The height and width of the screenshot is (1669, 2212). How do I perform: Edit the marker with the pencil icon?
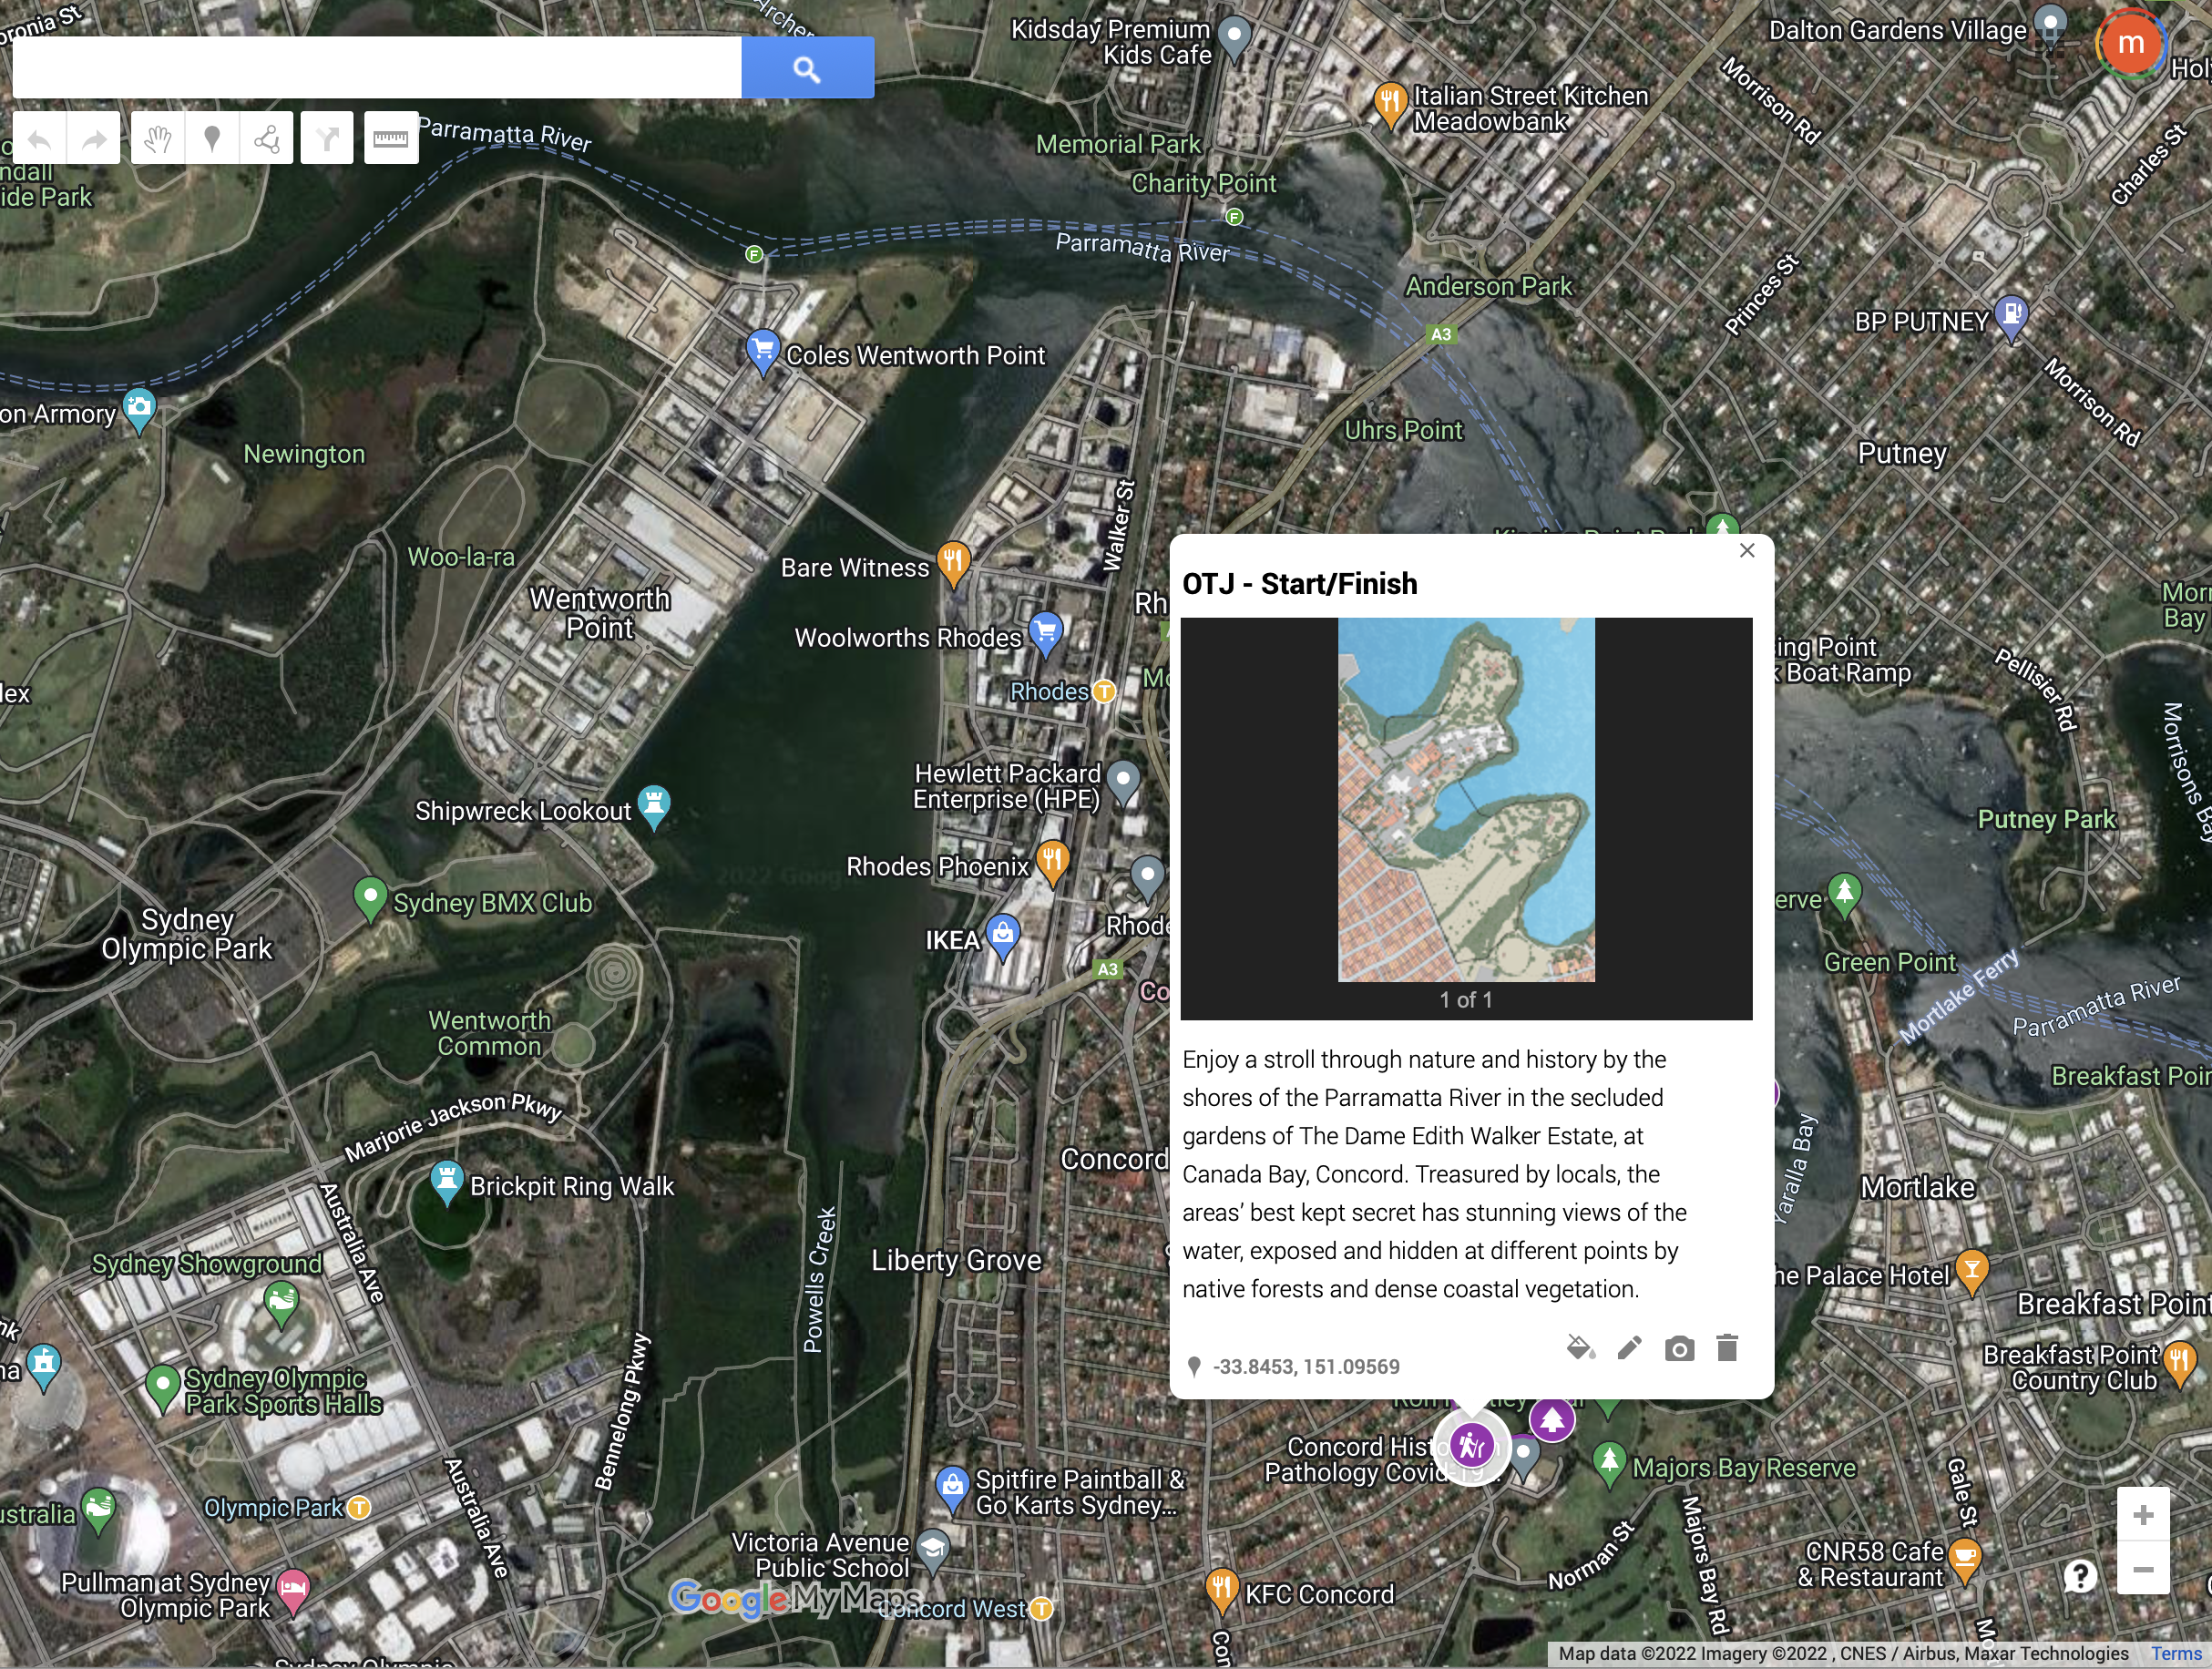(x=1629, y=1348)
